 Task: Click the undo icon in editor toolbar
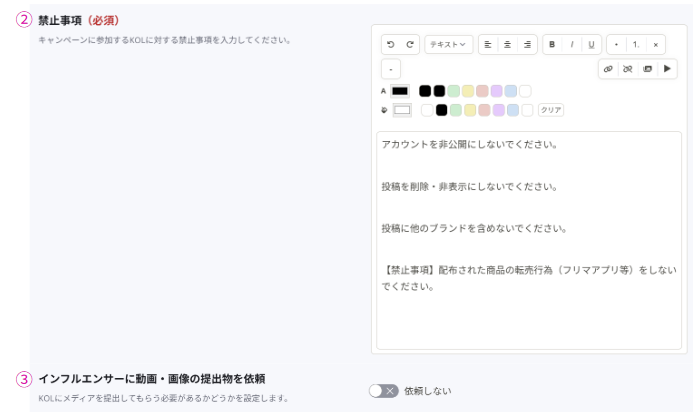click(x=391, y=45)
